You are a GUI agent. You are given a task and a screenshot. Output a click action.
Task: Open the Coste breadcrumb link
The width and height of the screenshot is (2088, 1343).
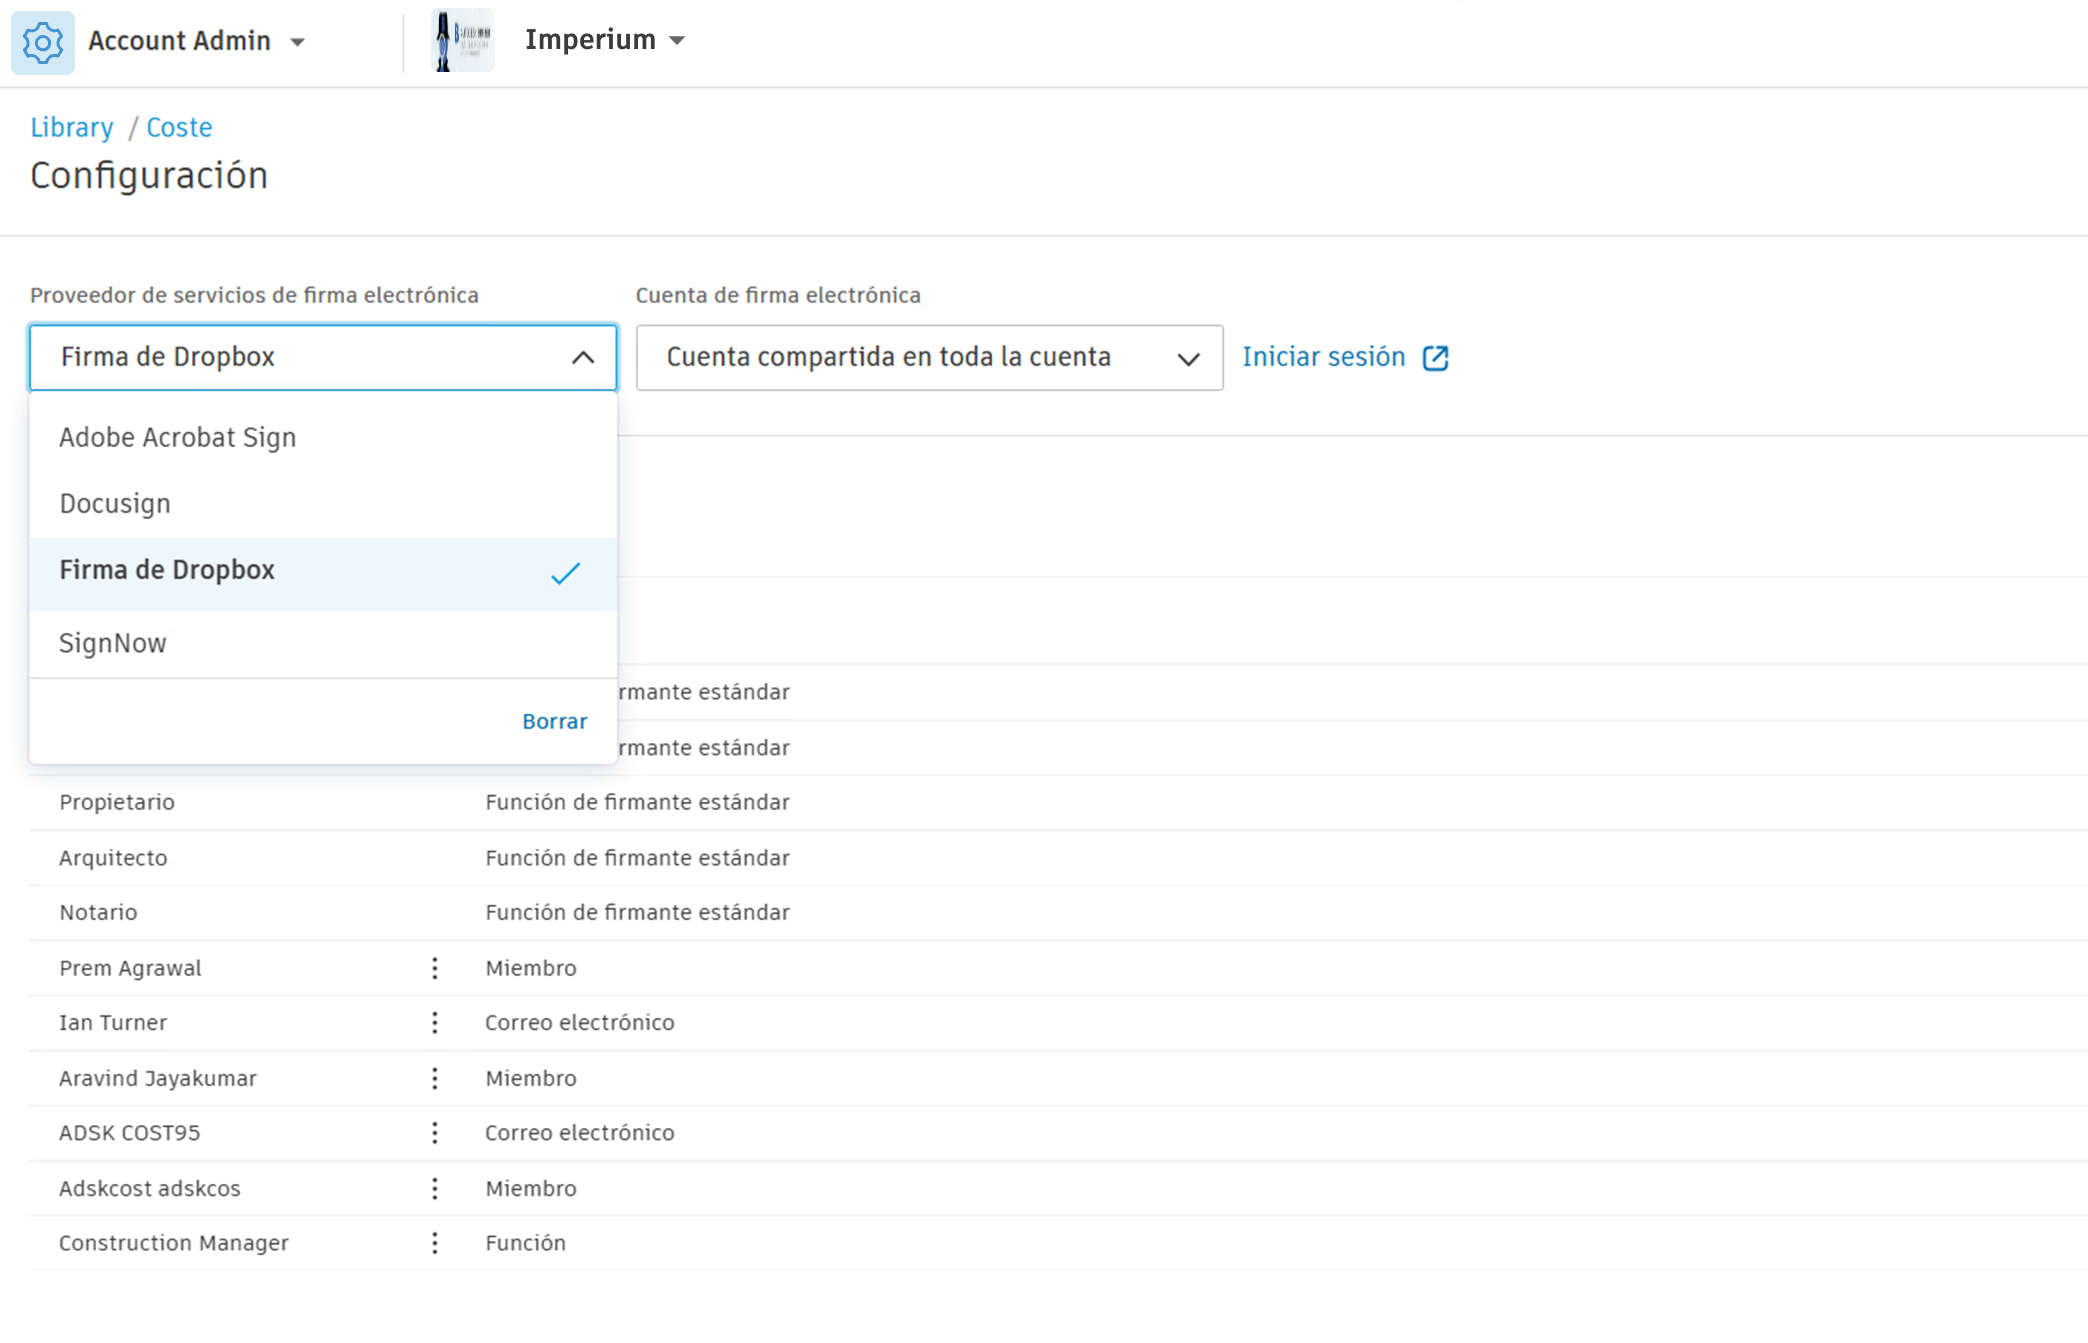click(179, 127)
